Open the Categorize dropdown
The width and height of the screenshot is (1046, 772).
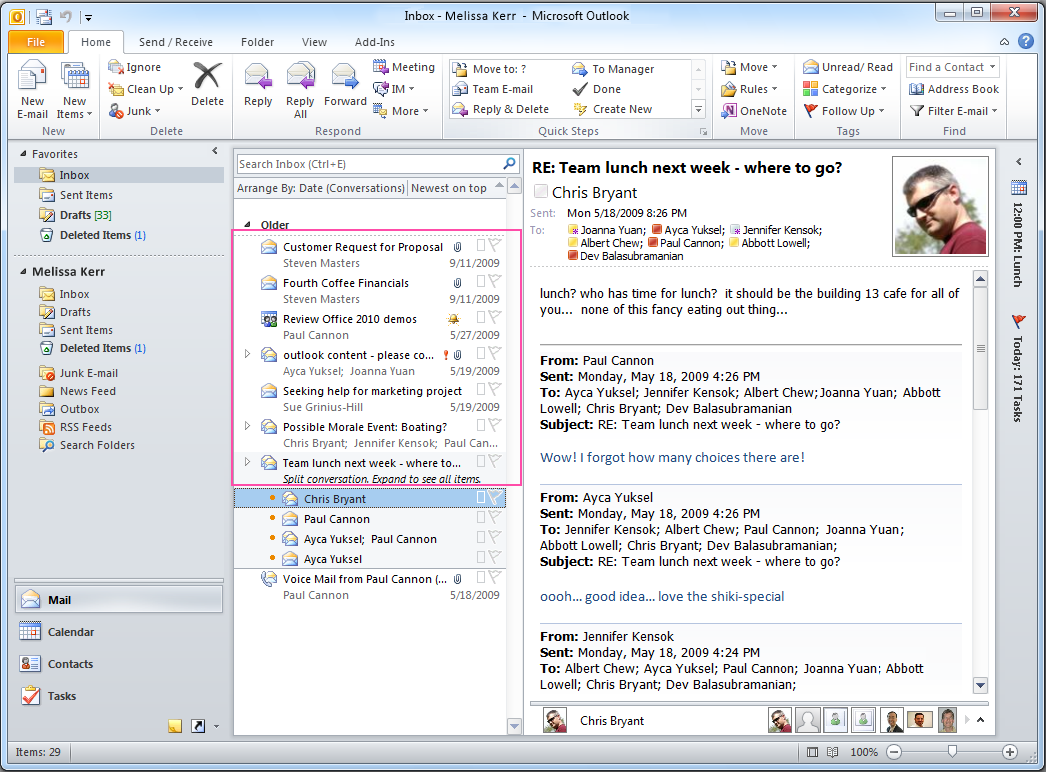pyautogui.click(x=847, y=89)
